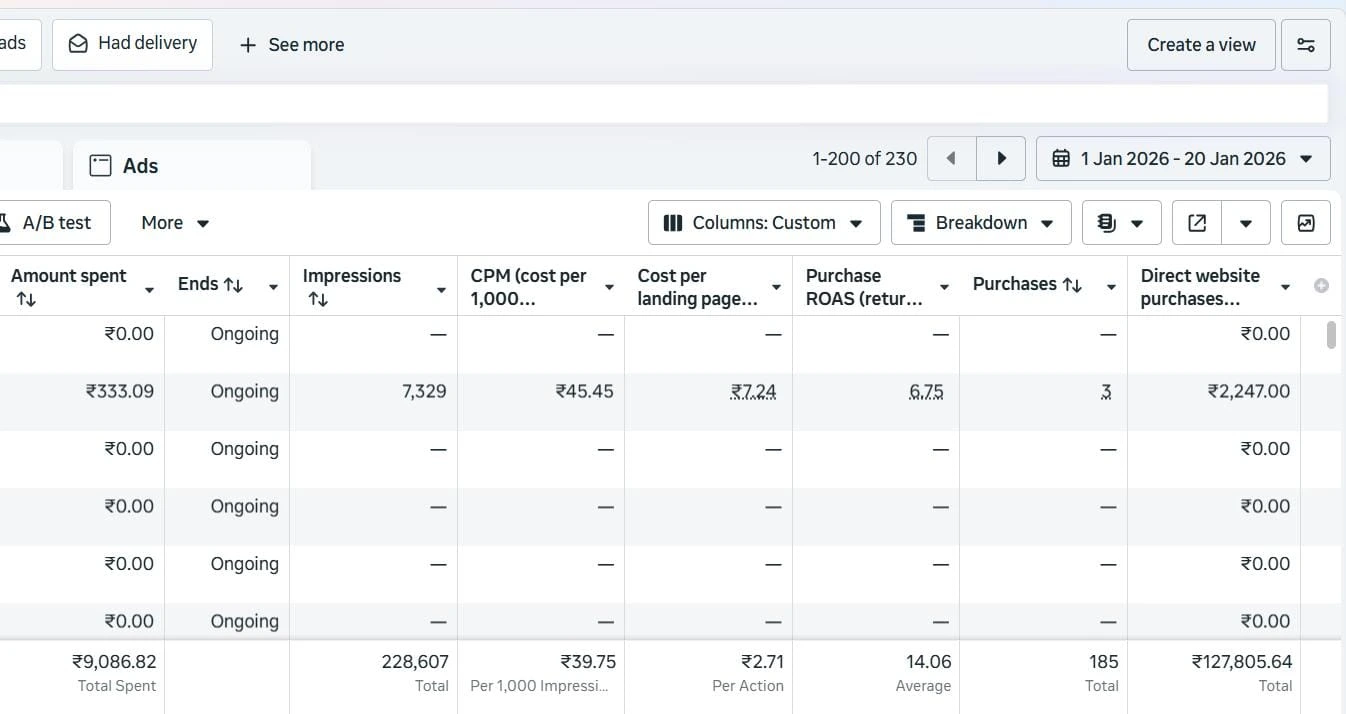1346x714 pixels.
Task: Open the filter settings sliders icon
Action: coord(1305,45)
